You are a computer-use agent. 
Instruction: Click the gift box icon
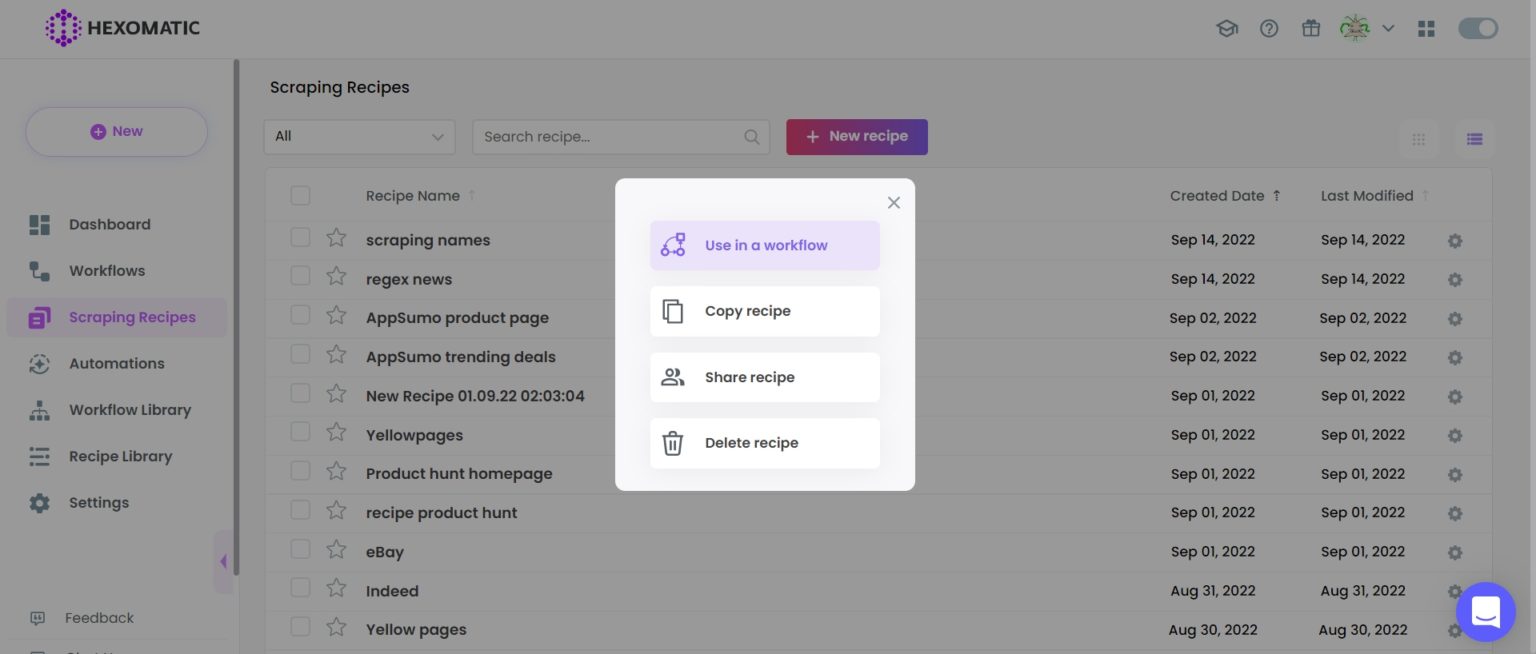point(1311,29)
